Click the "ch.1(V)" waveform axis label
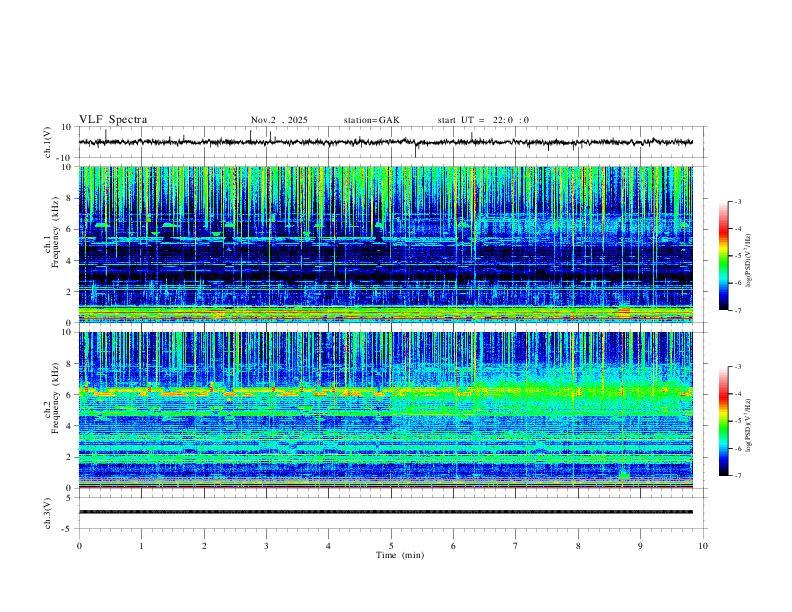 tap(48, 142)
